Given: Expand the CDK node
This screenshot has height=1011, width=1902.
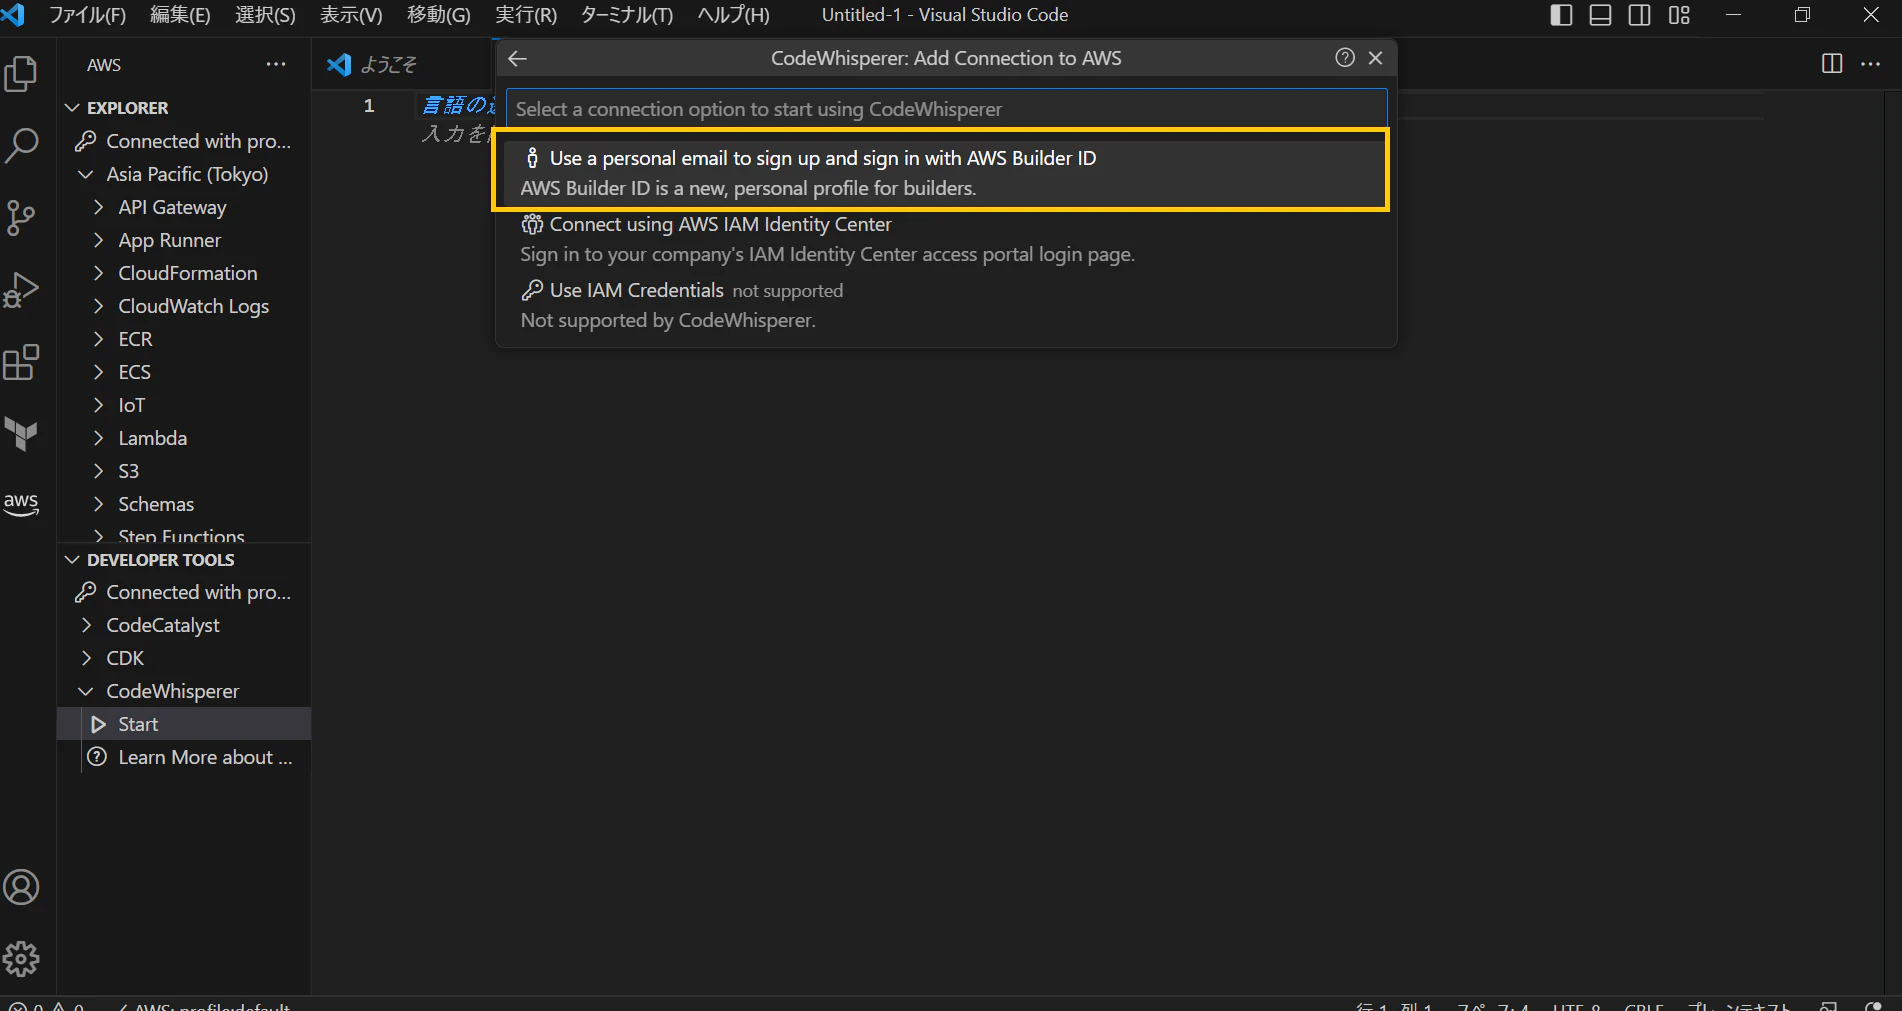Looking at the screenshot, I should click(86, 658).
